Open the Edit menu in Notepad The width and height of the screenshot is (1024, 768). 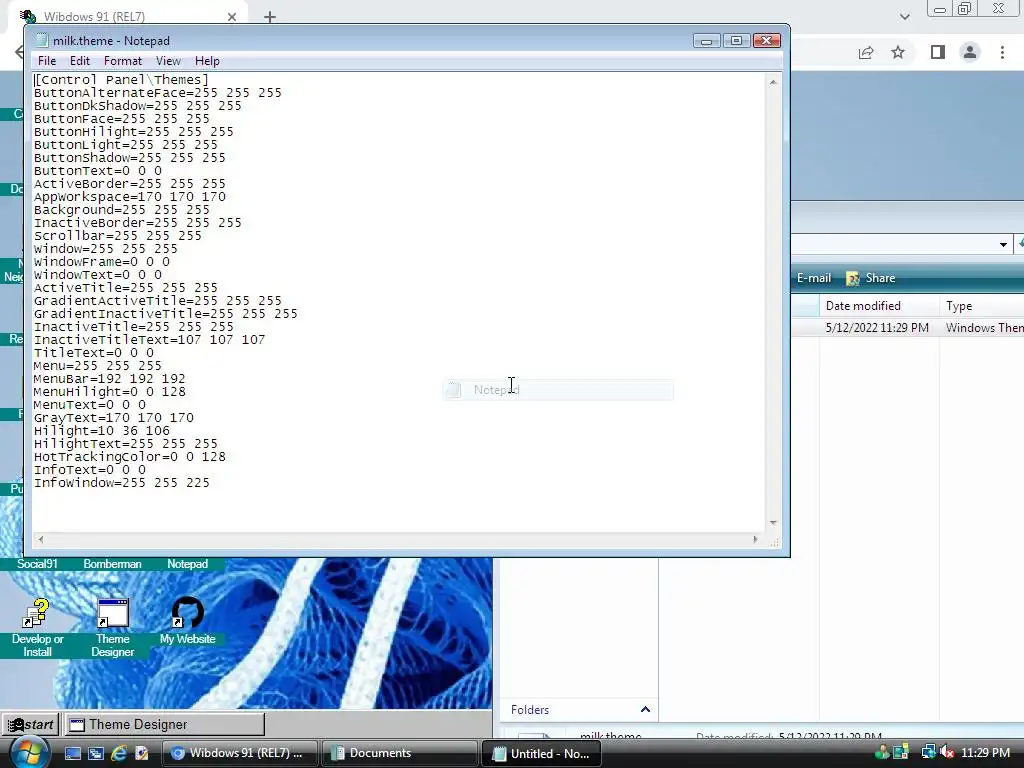pos(80,61)
